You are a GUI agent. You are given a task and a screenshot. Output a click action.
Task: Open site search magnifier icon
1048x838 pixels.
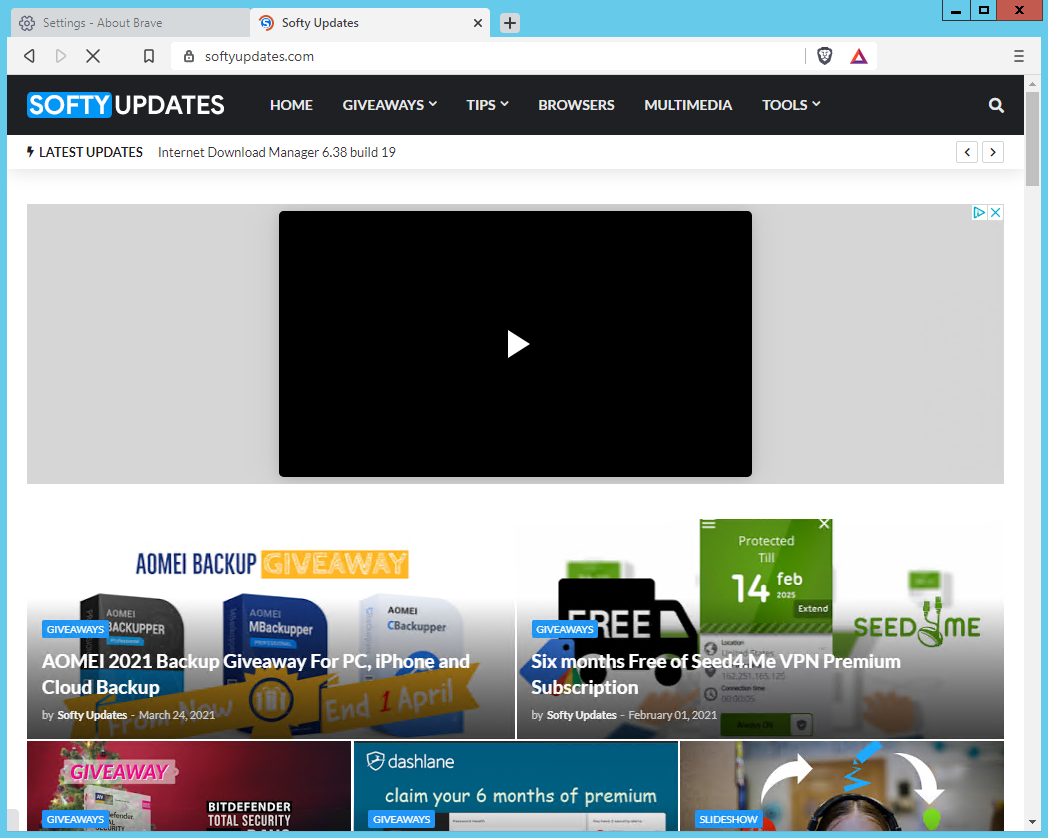click(x=996, y=105)
